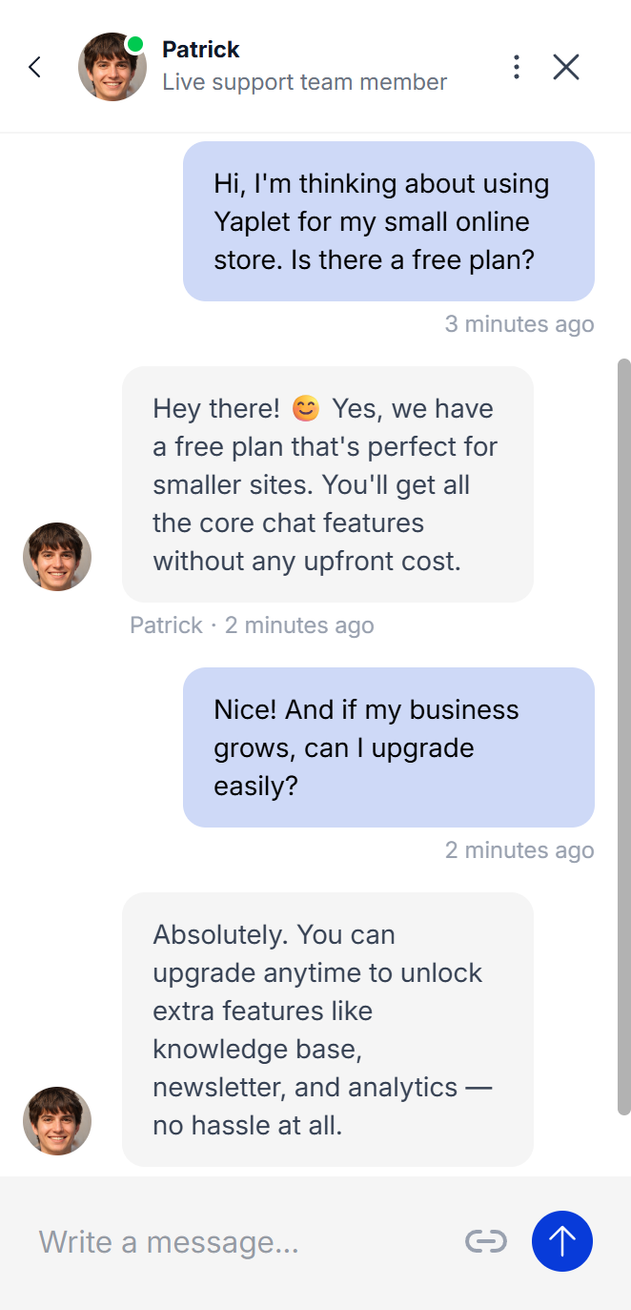Screen dimensions: 631x1310
Task: Click the message asking about upgrading easily
Action: click(x=388, y=747)
